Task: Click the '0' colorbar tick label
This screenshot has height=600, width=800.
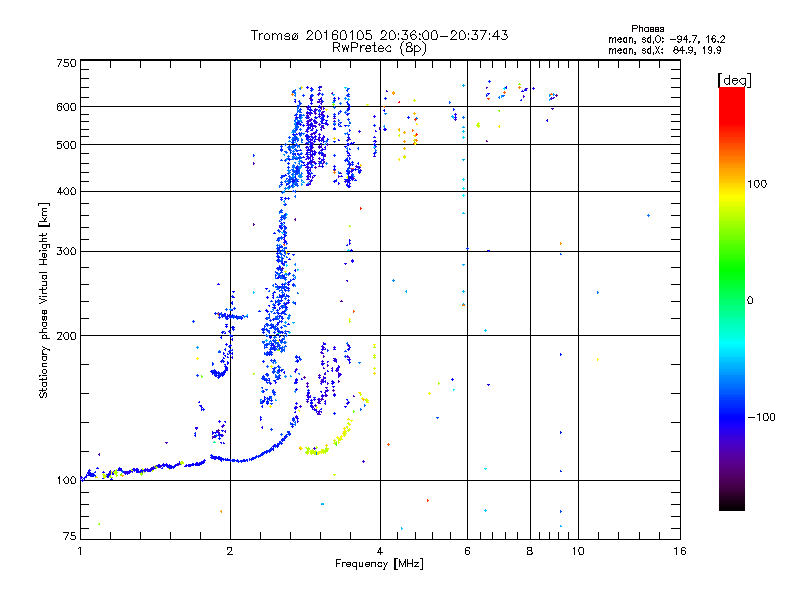Action: [x=750, y=301]
